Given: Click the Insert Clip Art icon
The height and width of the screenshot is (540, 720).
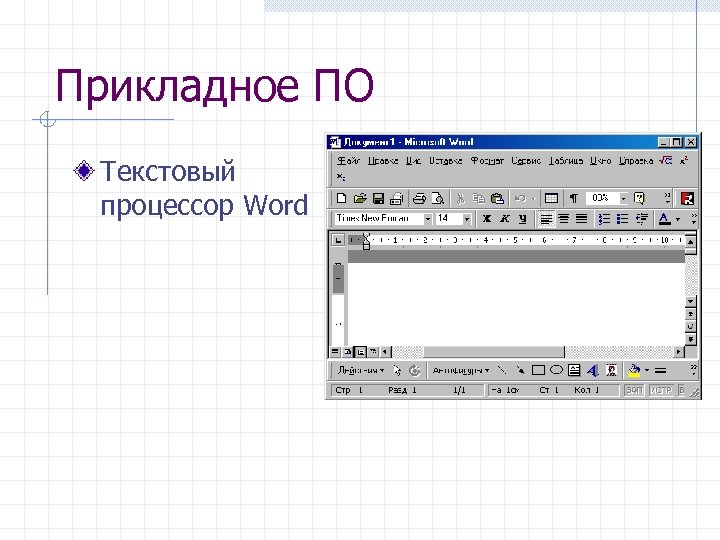Looking at the screenshot, I should coord(611,370).
